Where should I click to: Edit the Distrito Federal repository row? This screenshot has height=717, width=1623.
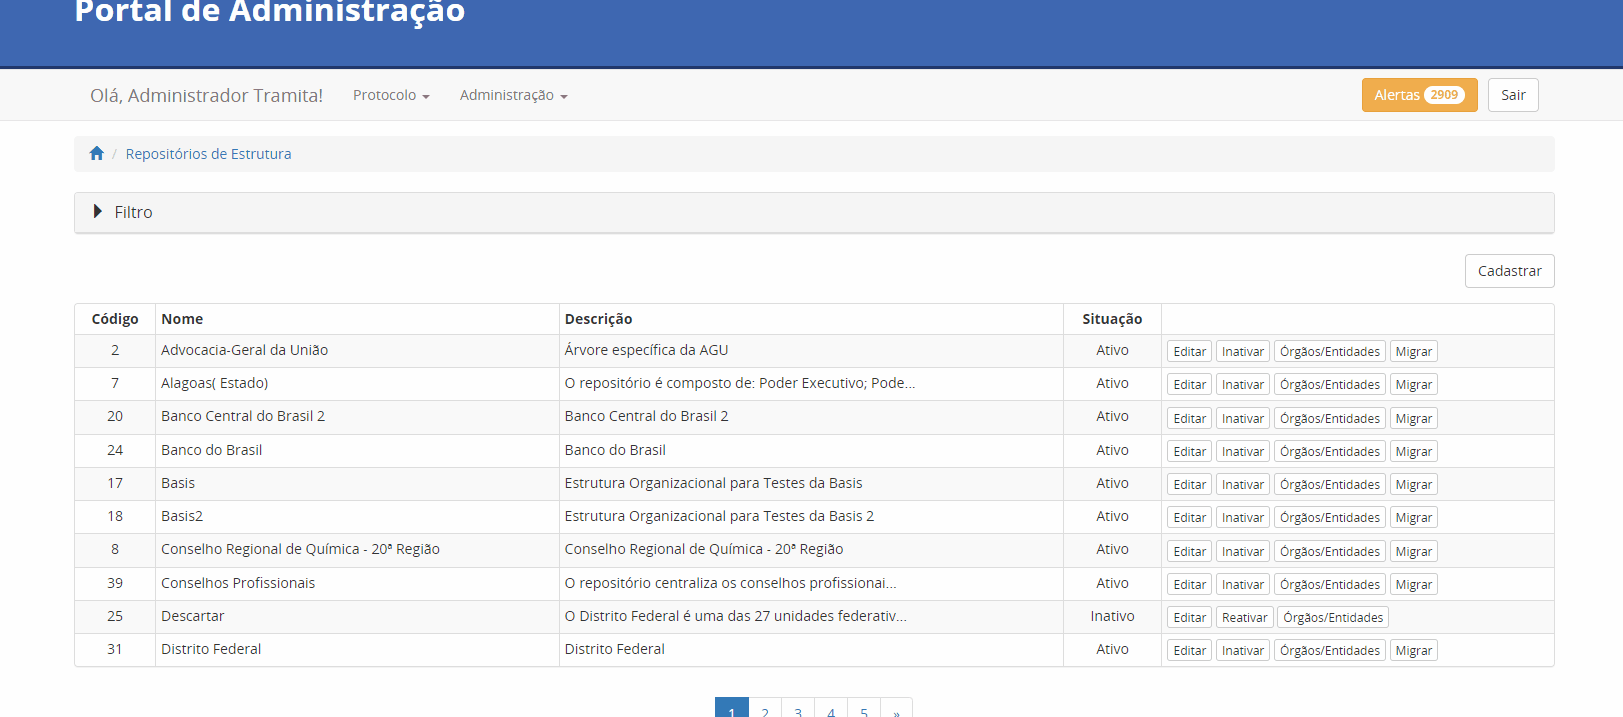[x=1189, y=650]
